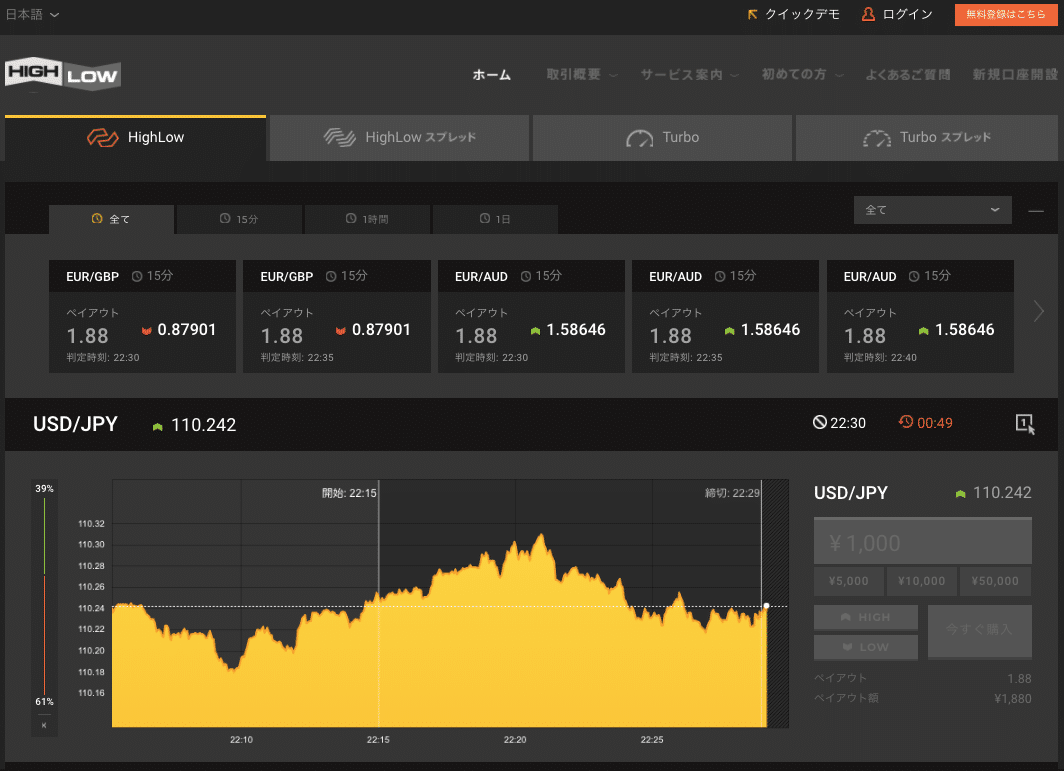Click the HighLow logo
The image size is (1064, 771).
coord(62,73)
